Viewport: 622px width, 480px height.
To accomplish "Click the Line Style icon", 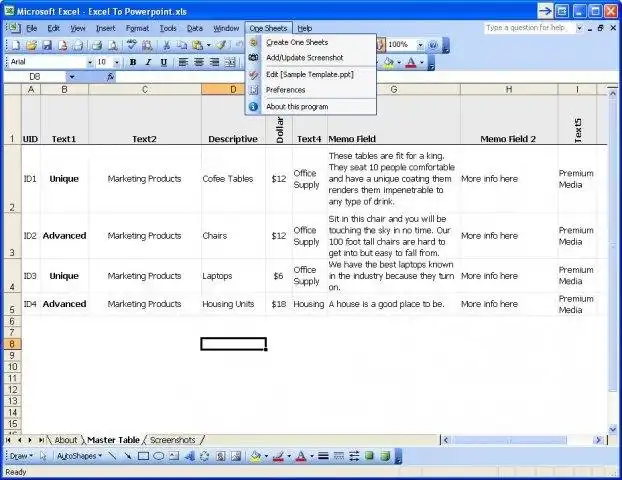I will (323, 456).
